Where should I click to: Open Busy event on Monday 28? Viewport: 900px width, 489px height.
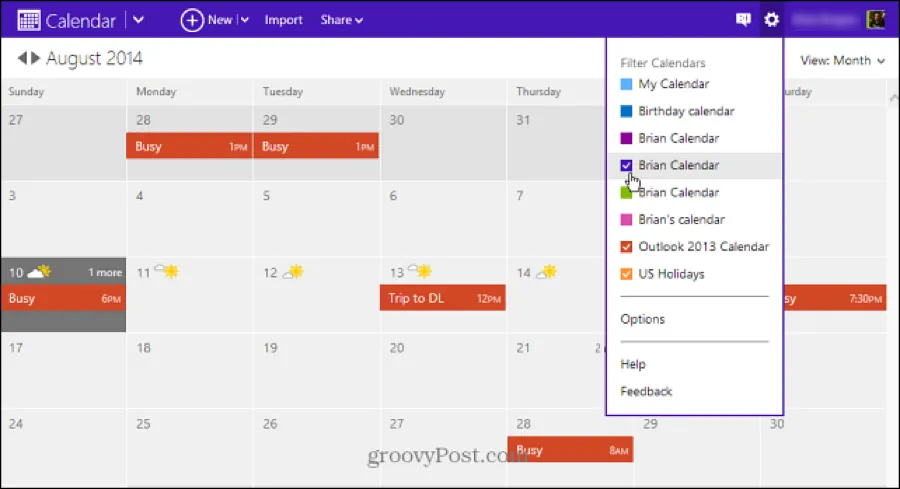tap(189, 146)
